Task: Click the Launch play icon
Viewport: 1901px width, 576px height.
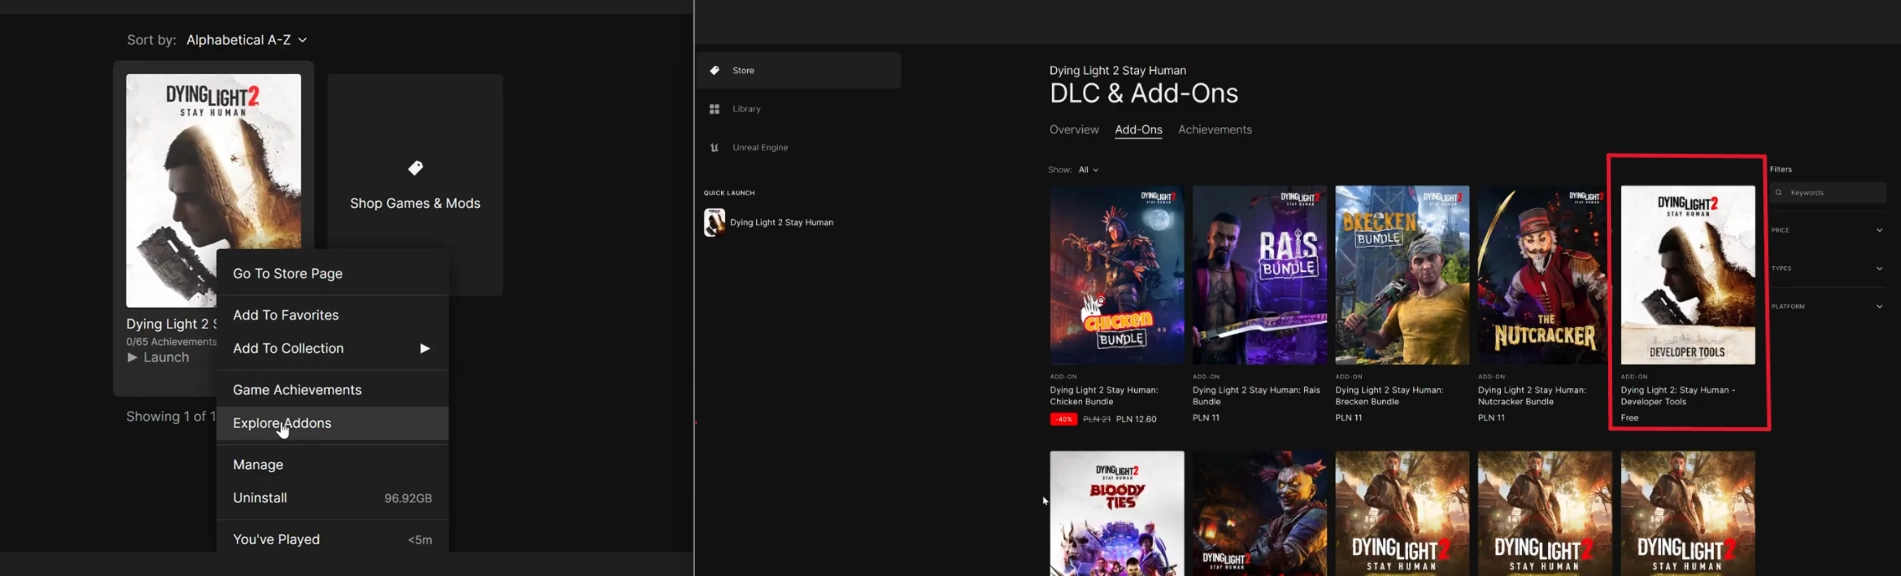Action: [x=132, y=358]
